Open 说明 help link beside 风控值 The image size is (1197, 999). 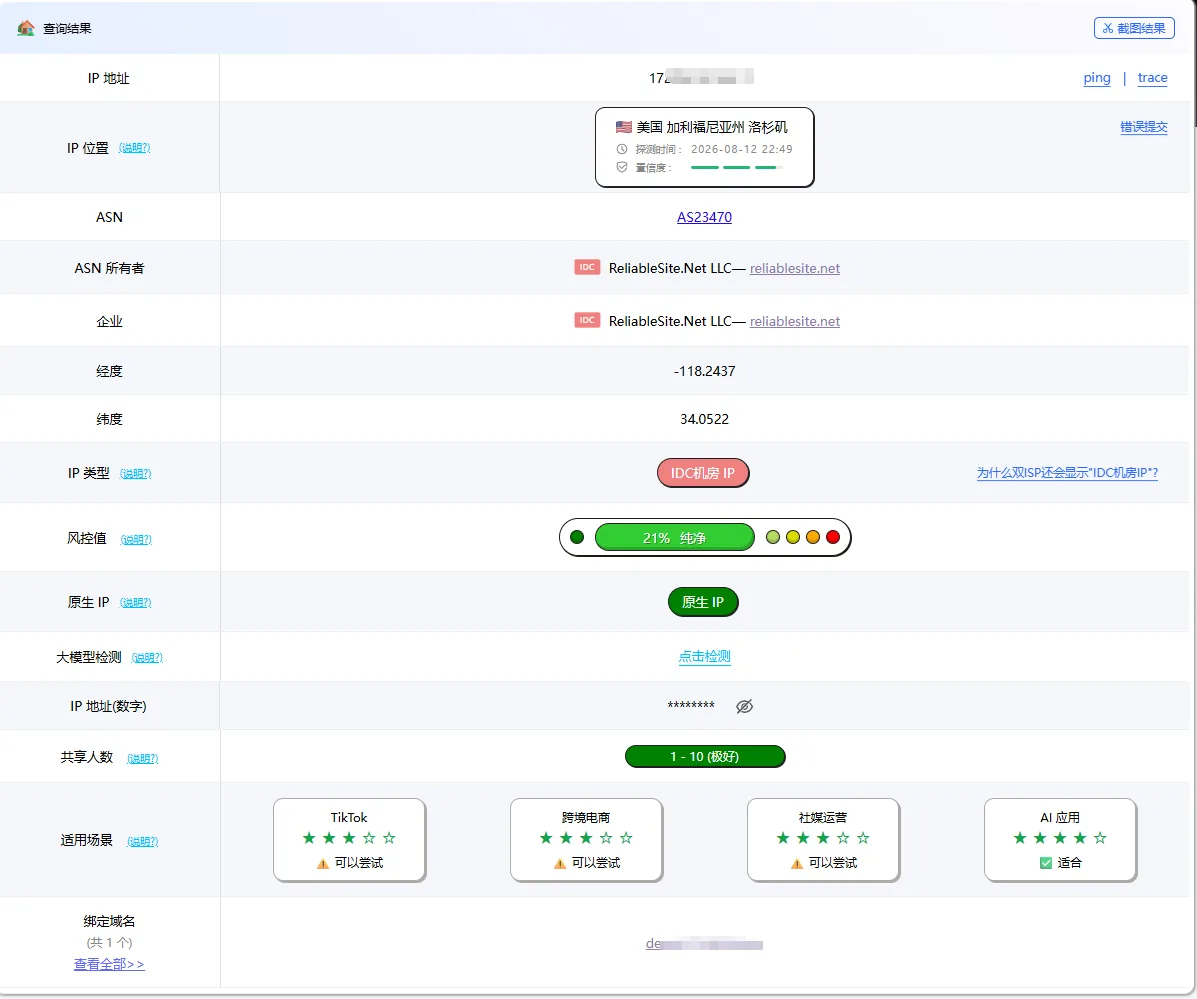[136, 540]
